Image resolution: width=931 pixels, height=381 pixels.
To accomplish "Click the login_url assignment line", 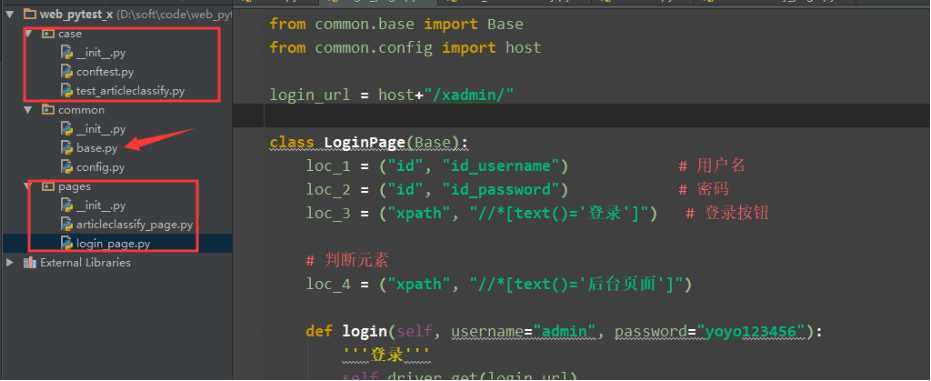I will 391,94.
